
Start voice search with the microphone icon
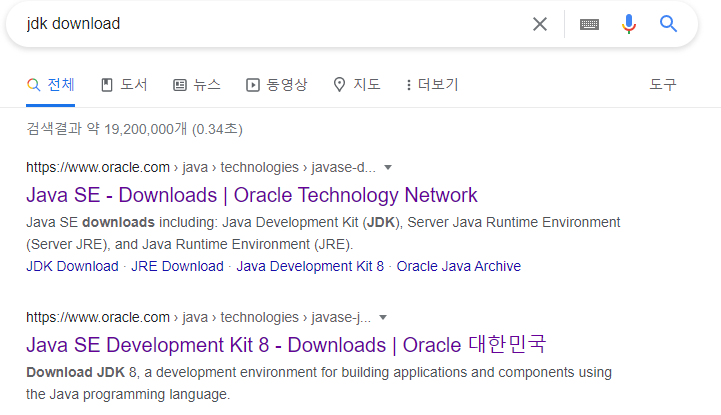click(x=629, y=24)
